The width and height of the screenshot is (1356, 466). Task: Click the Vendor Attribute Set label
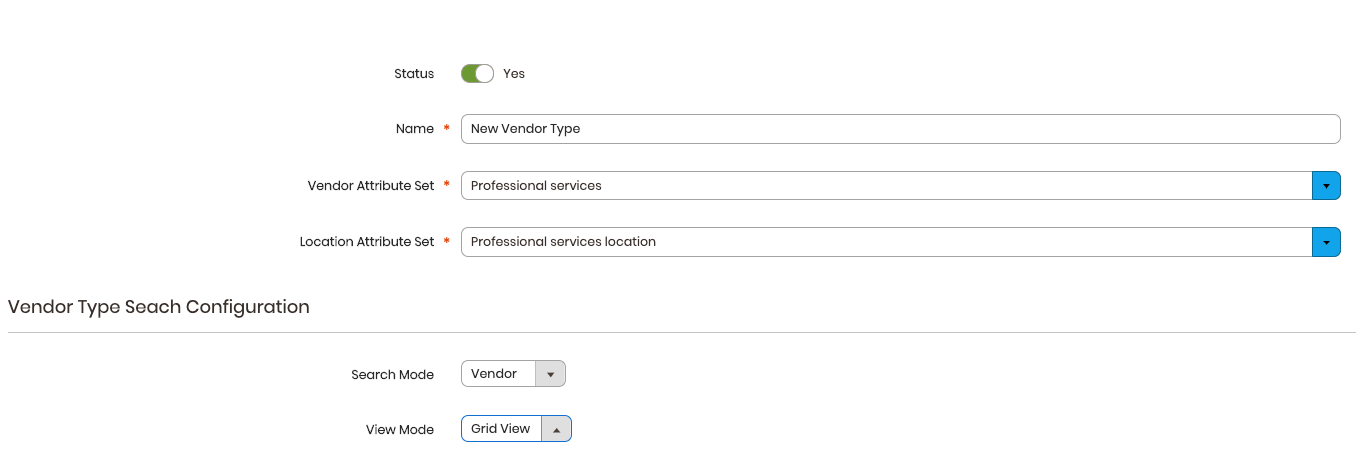tap(371, 186)
